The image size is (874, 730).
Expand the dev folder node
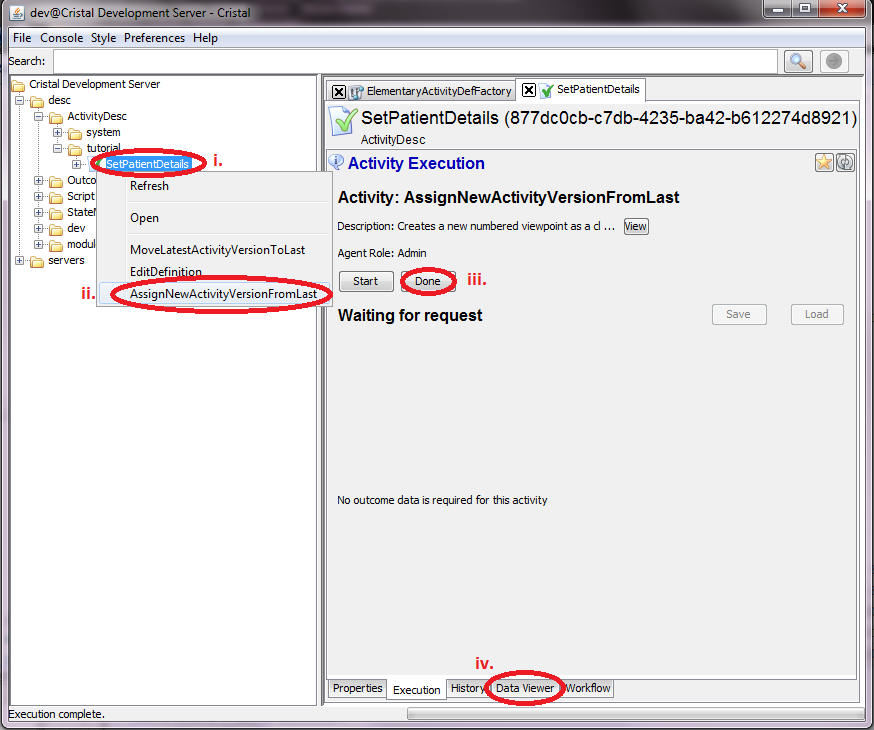click(x=38, y=228)
